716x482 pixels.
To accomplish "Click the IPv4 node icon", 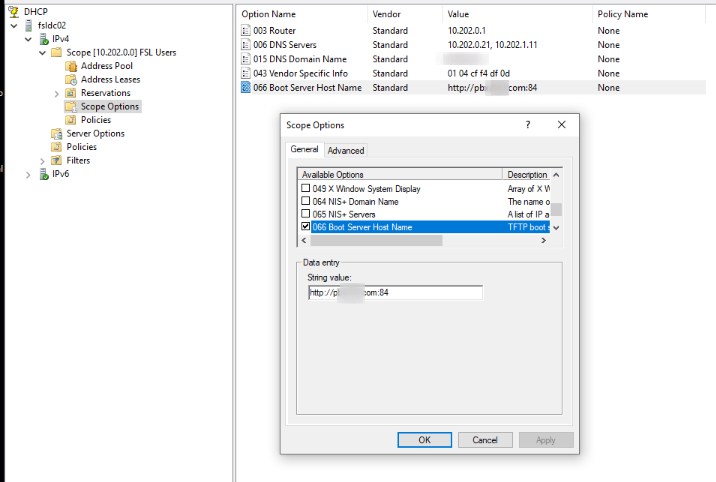I will (44, 39).
